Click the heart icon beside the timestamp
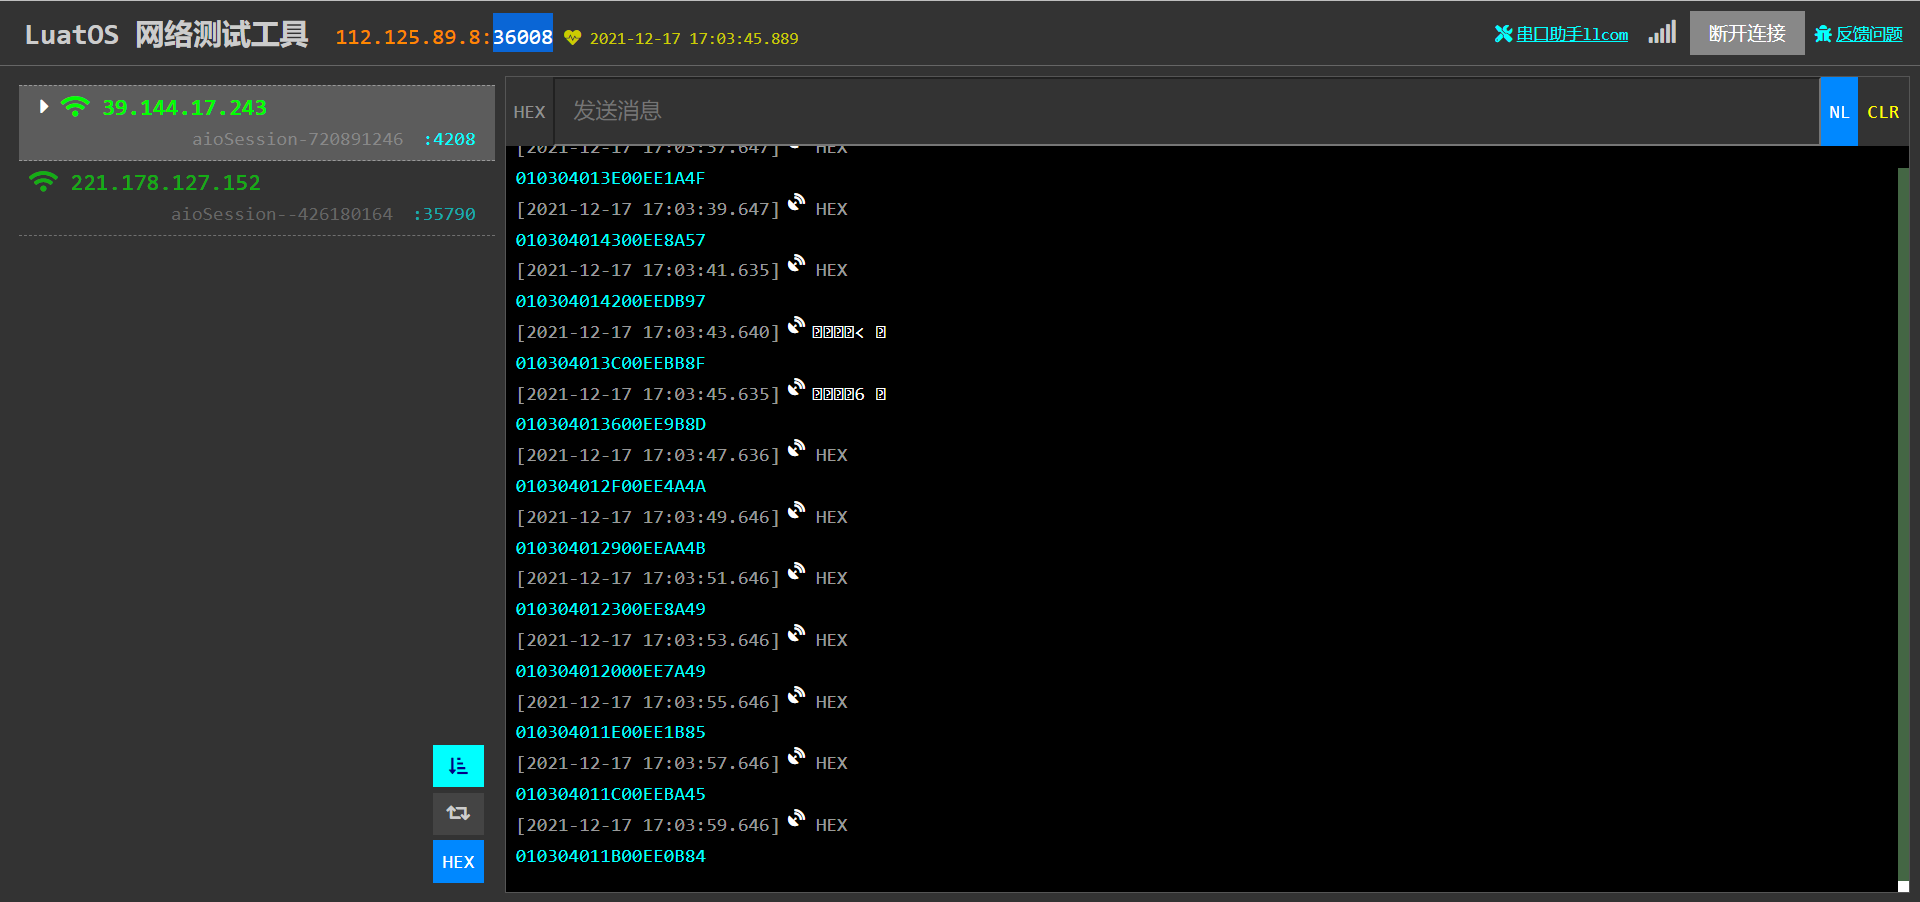The image size is (1920, 902). pyautogui.click(x=572, y=38)
